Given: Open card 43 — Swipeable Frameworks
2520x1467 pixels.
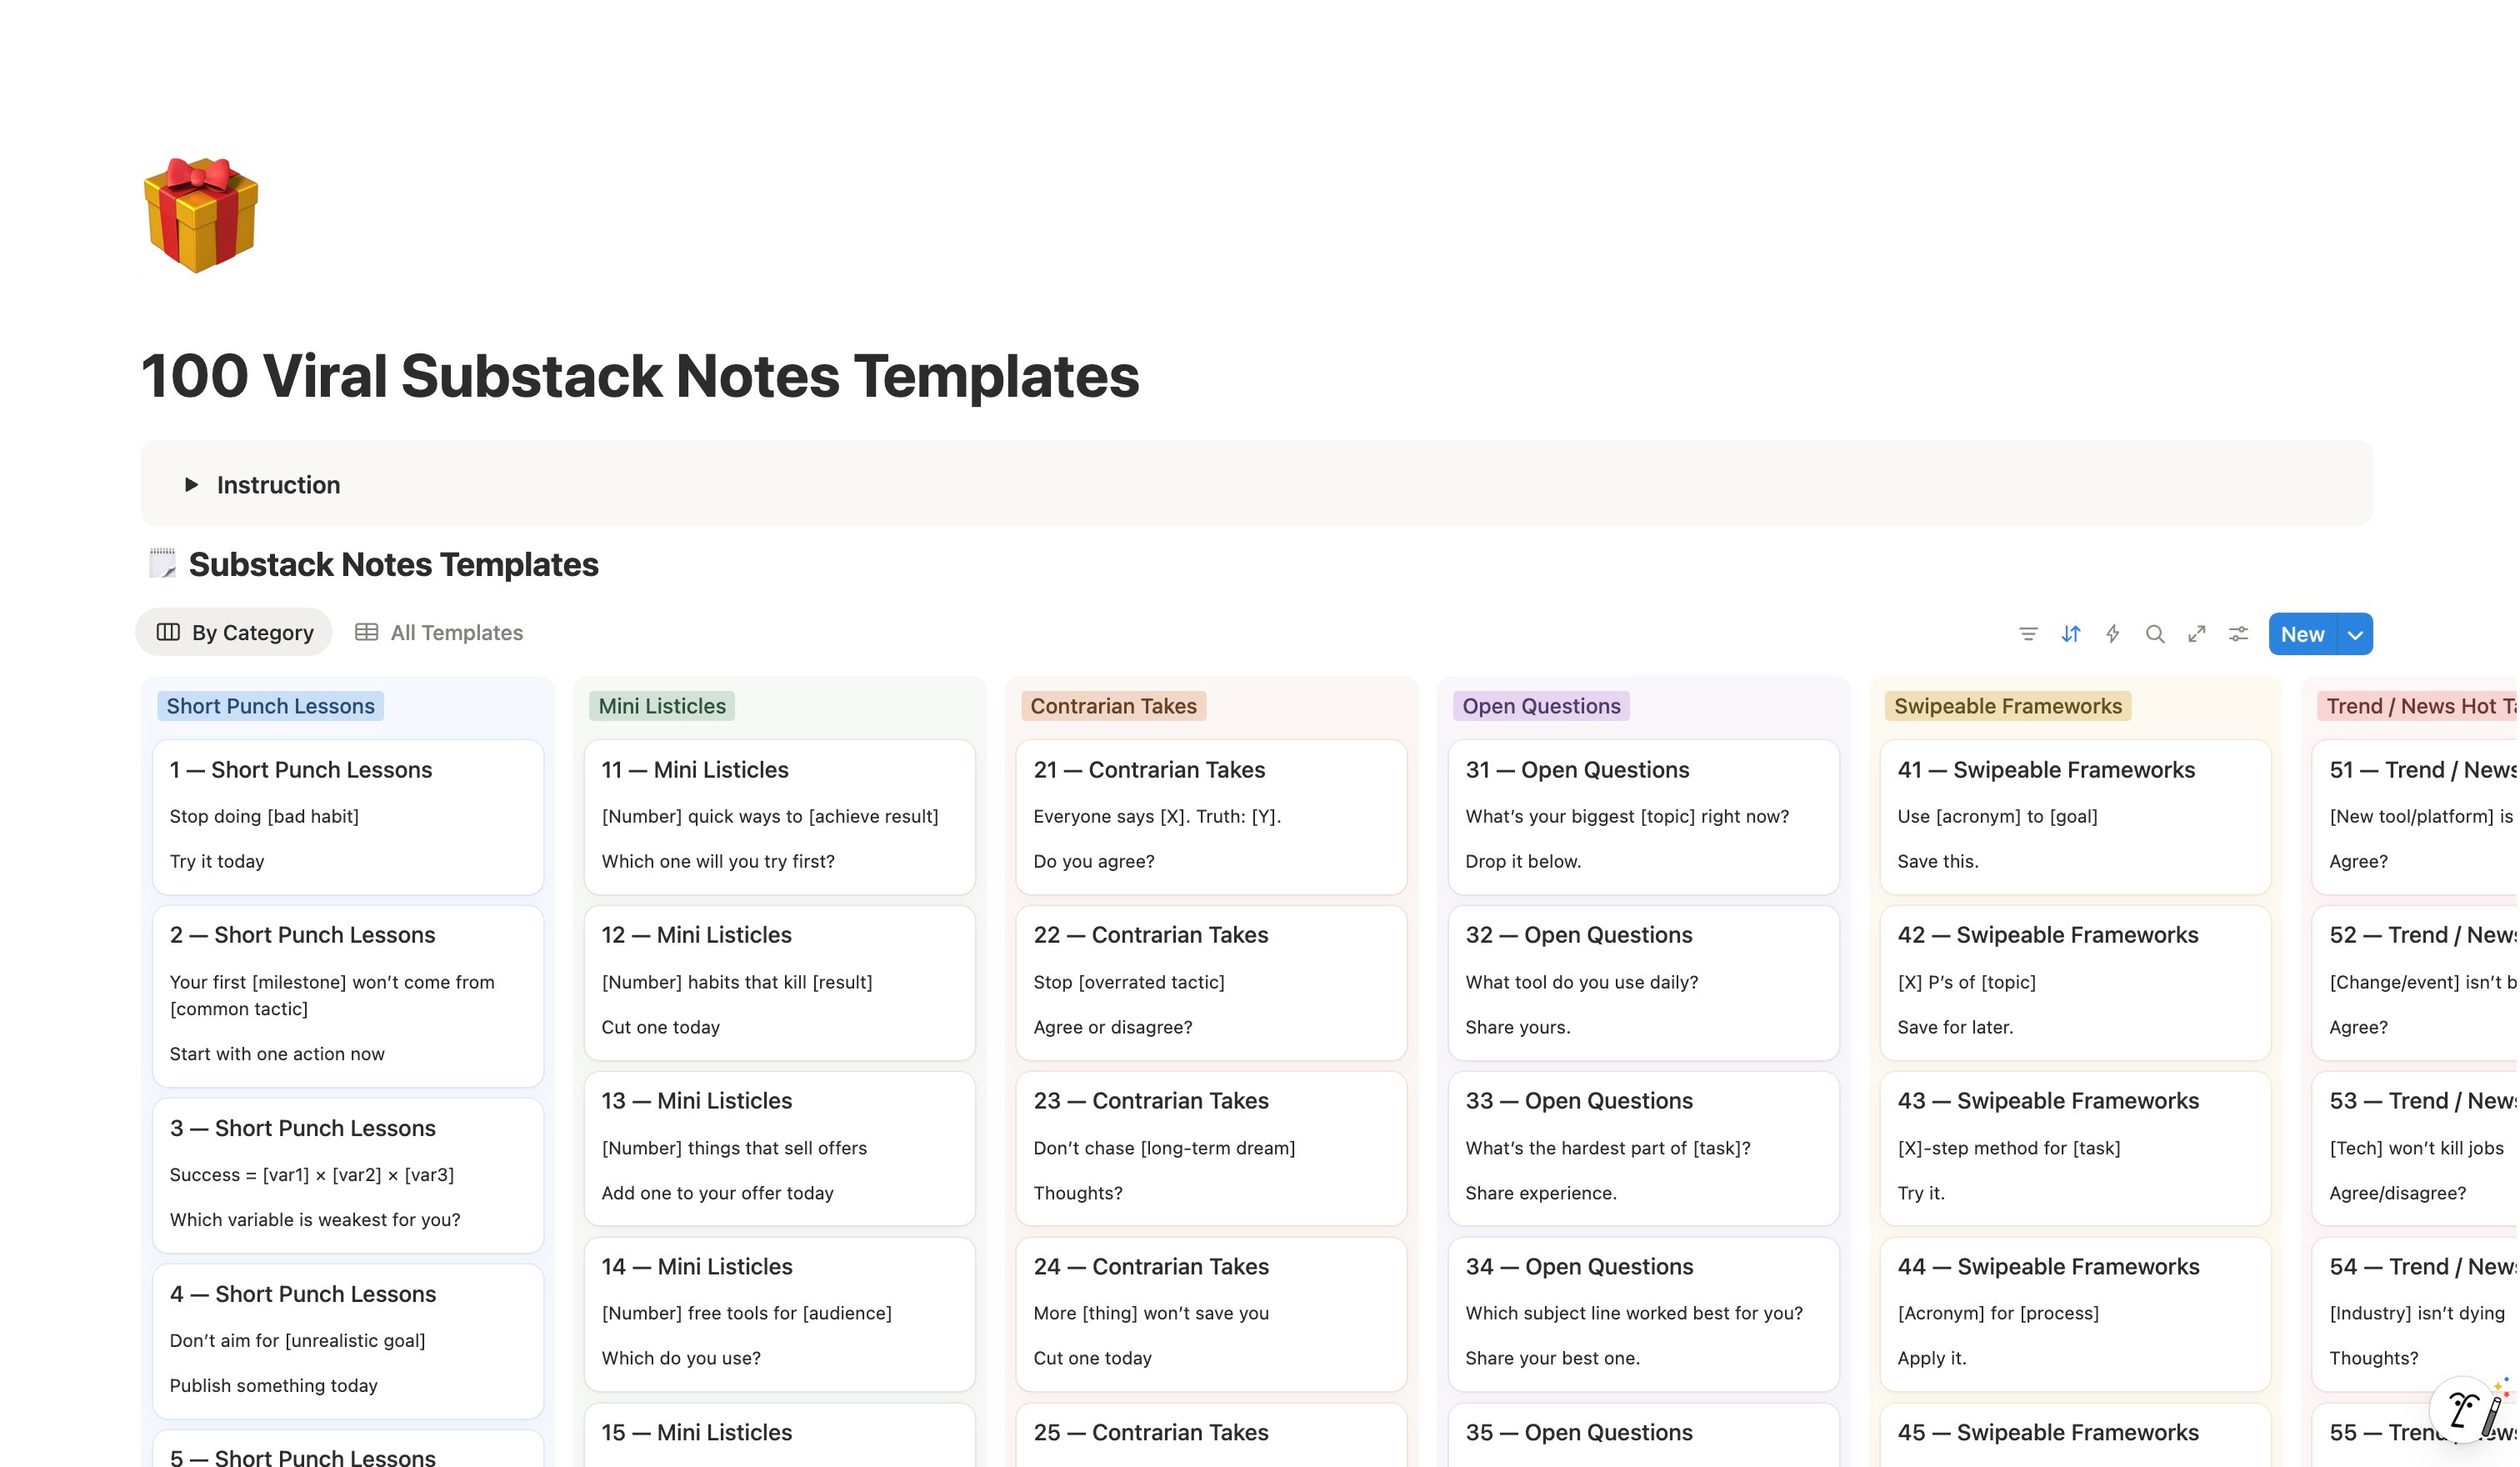Looking at the screenshot, I should [2075, 1147].
